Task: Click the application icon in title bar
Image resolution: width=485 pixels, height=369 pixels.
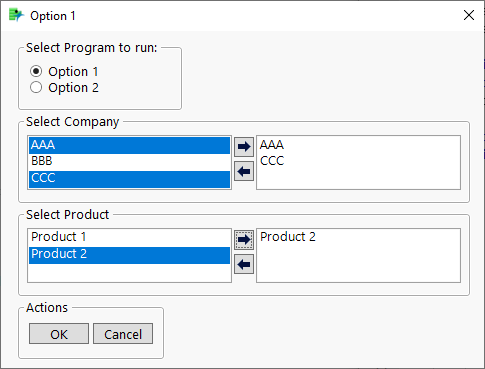Action: point(16,16)
